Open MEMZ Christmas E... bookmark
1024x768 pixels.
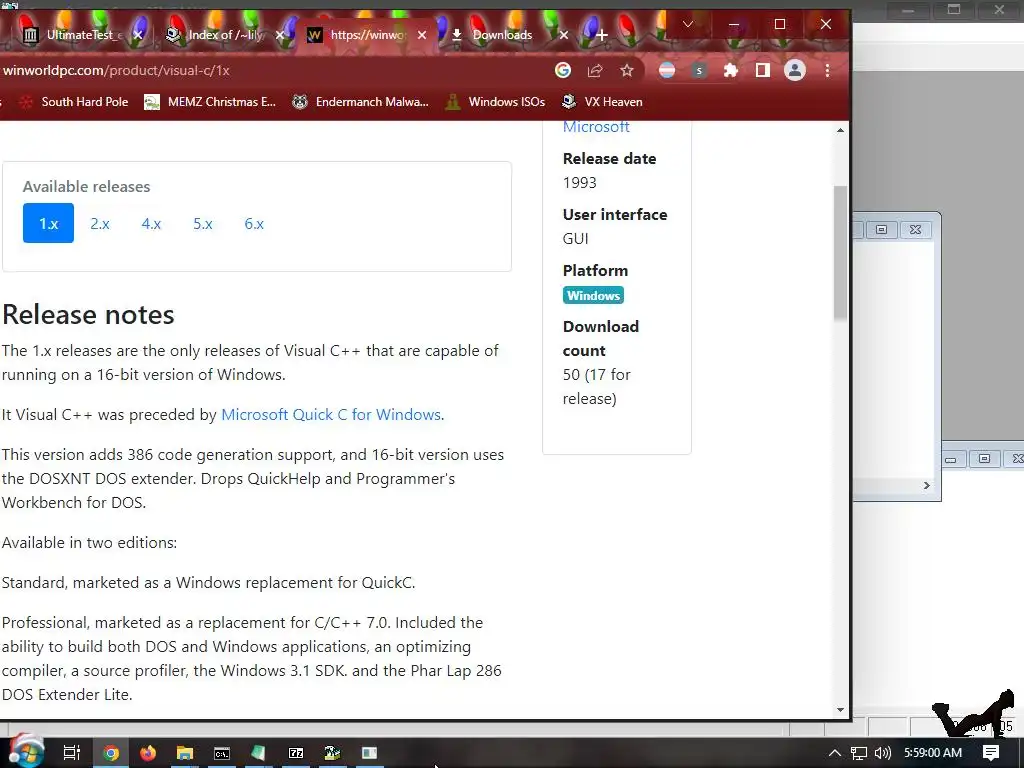pos(210,102)
